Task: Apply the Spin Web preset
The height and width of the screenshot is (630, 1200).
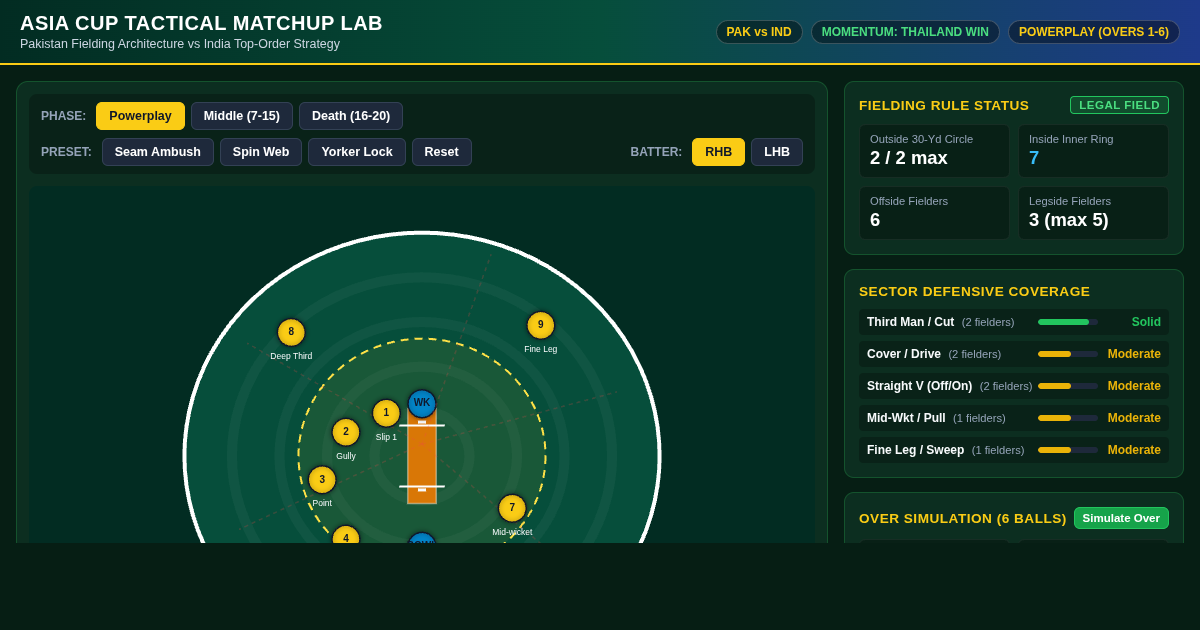Action: [x=261, y=152]
